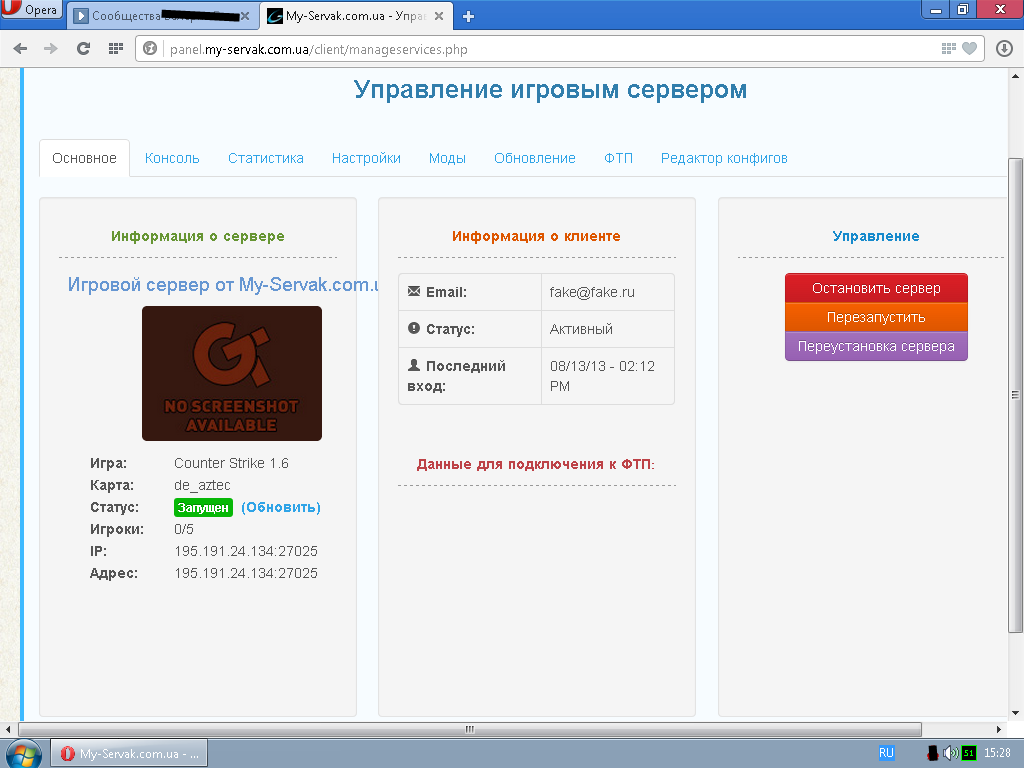Click the fake@fake.ru email value

pos(592,292)
